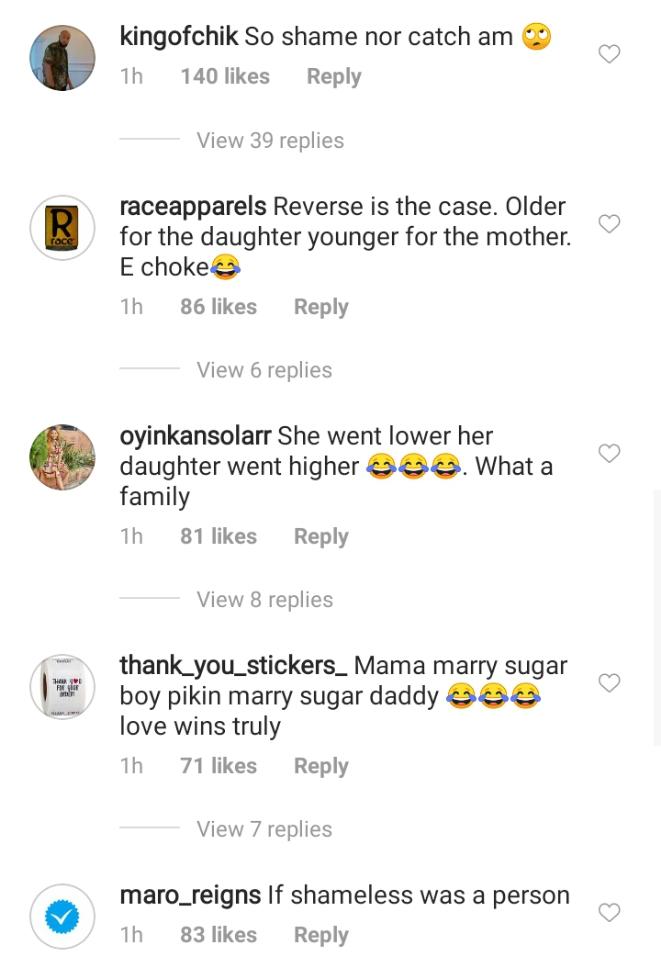Reply to raceapparels comment
The width and height of the screenshot is (661, 974).
click(321, 307)
